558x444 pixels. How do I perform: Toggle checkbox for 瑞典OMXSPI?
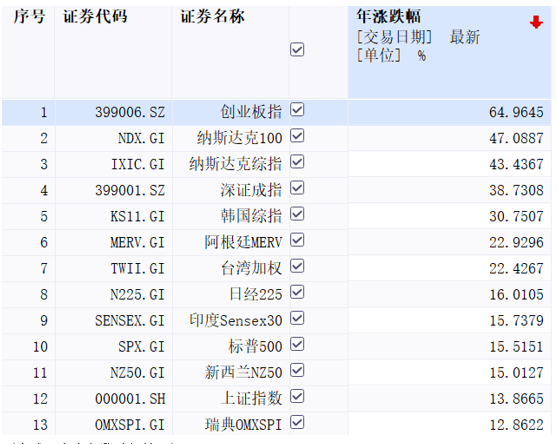tap(297, 423)
